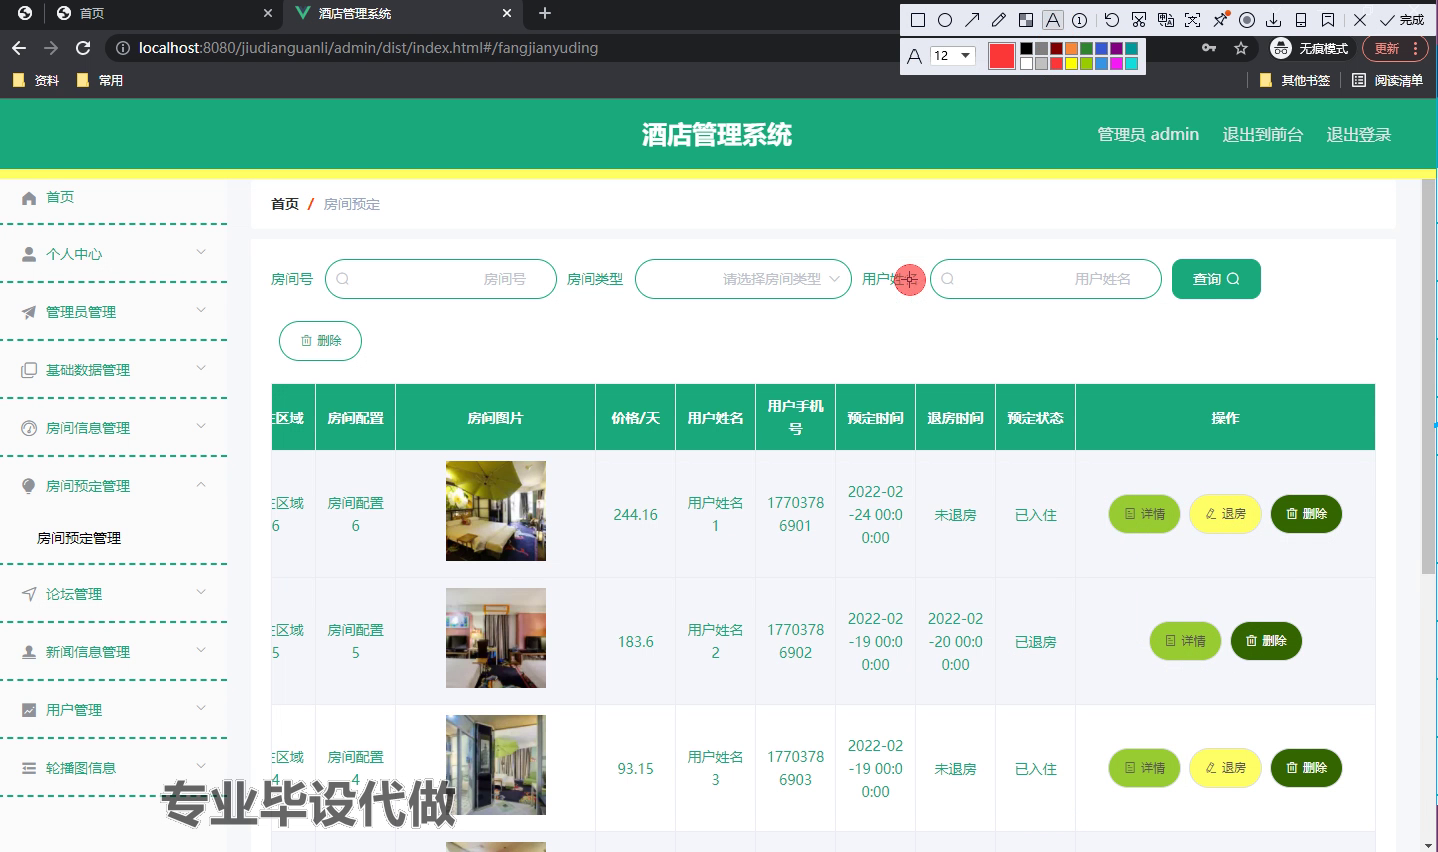The image size is (1438, 852).
Task: Open a new browser tab
Action: pyautogui.click(x=545, y=13)
